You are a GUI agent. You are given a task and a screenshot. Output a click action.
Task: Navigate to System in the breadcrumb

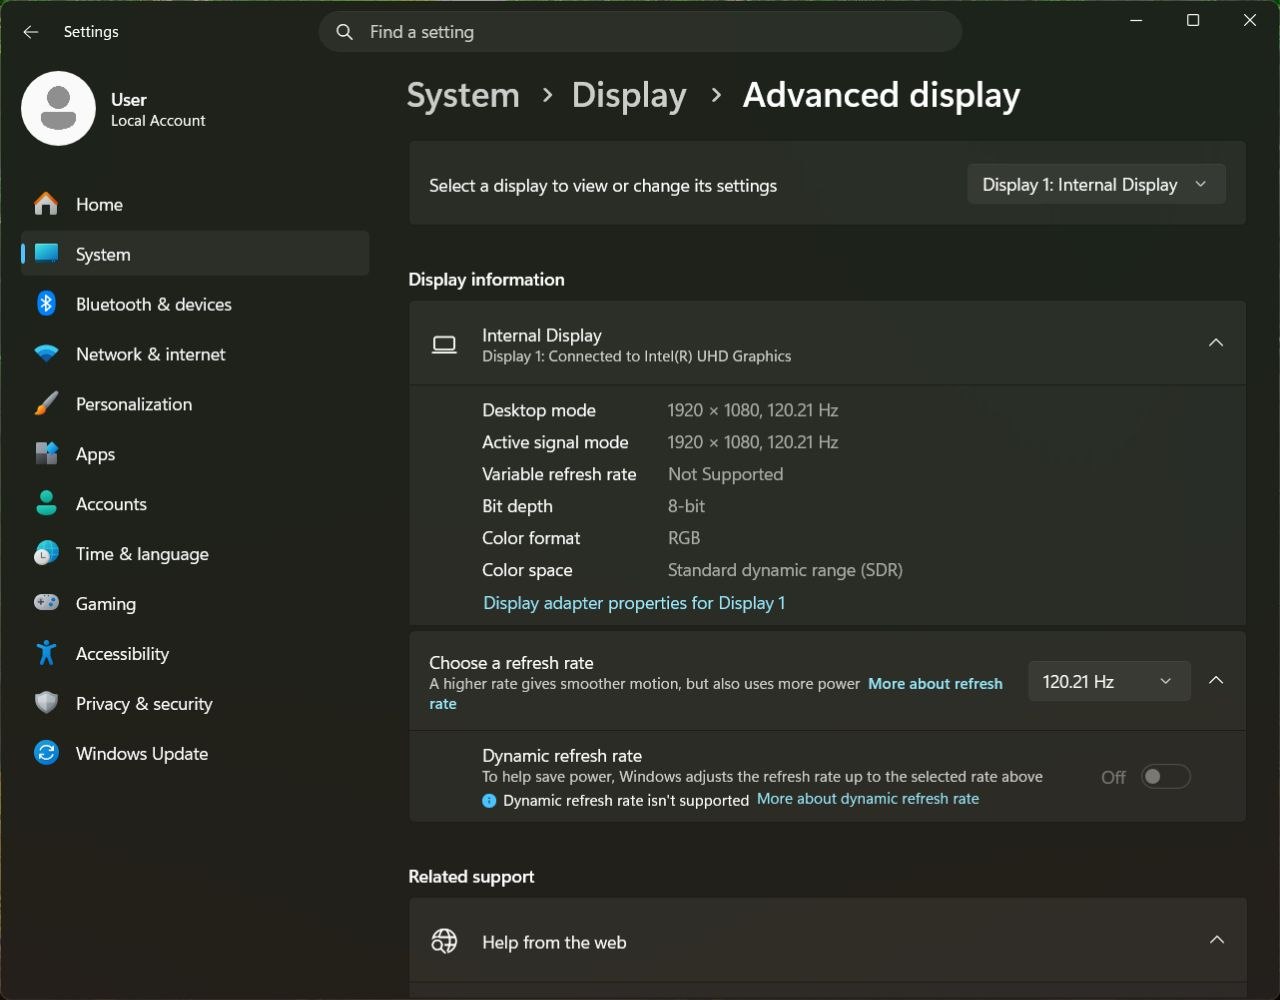tap(463, 95)
